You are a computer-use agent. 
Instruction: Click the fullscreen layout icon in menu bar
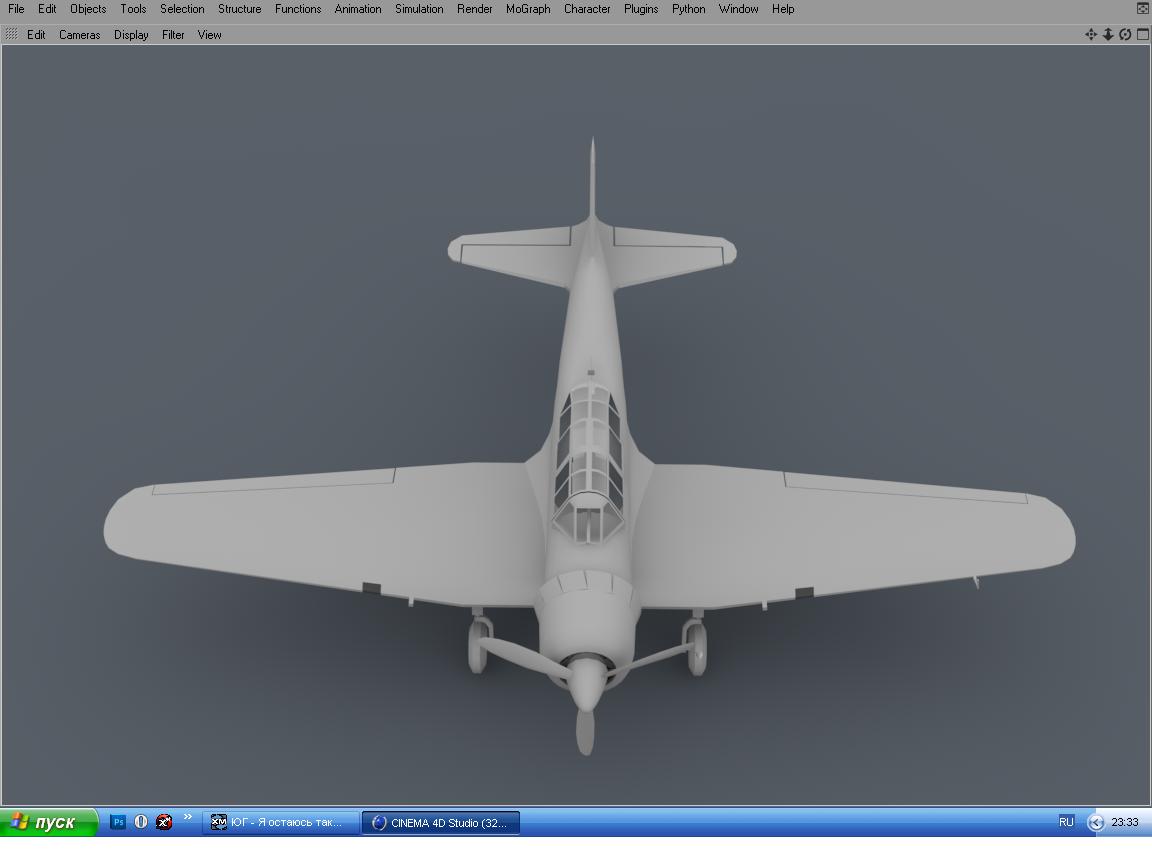[1143, 8]
